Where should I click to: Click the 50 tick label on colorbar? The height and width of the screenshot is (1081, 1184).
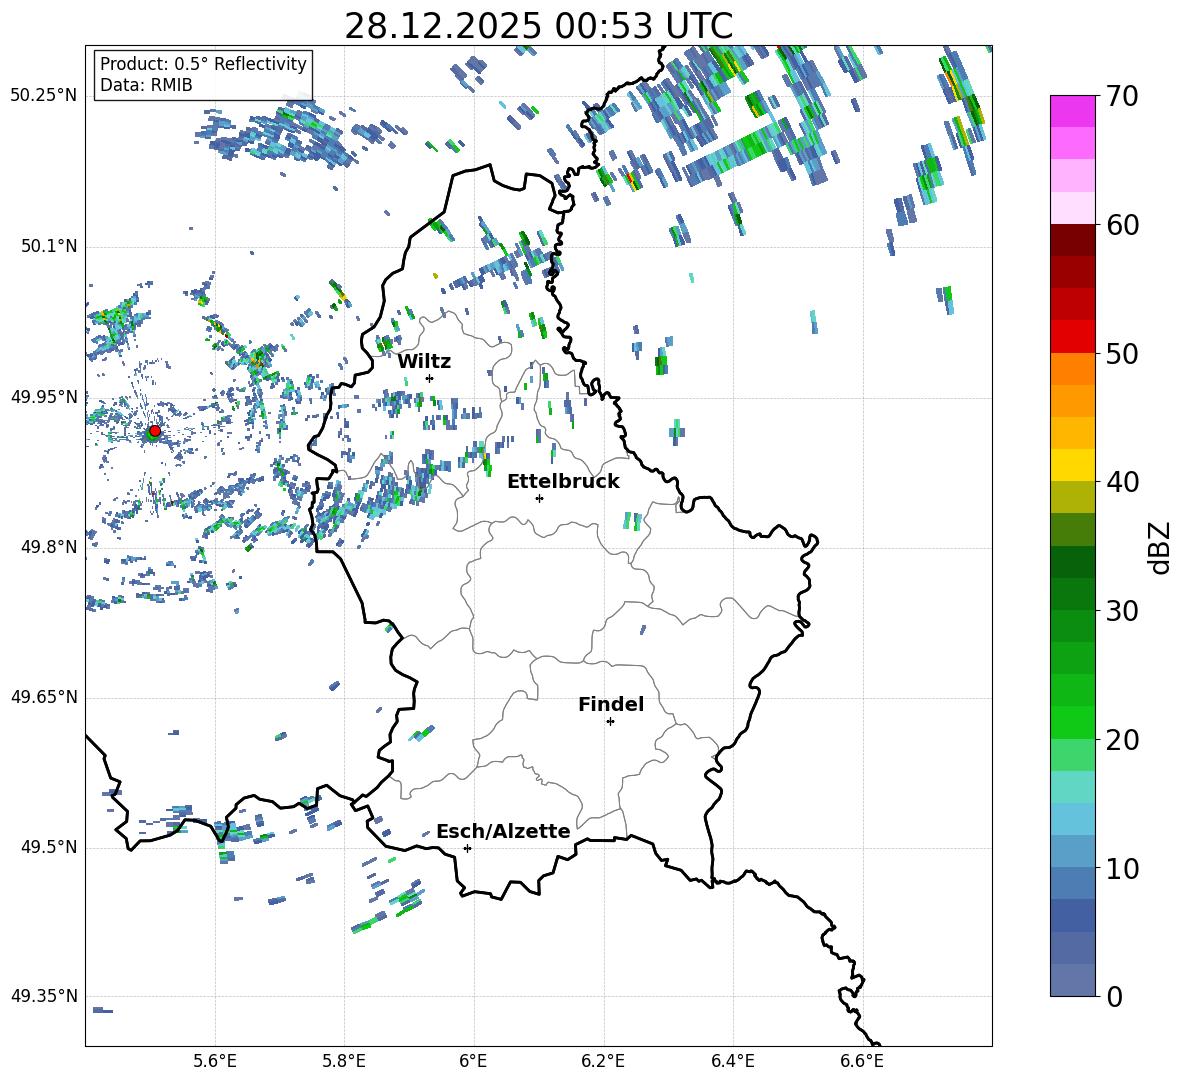1122,354
